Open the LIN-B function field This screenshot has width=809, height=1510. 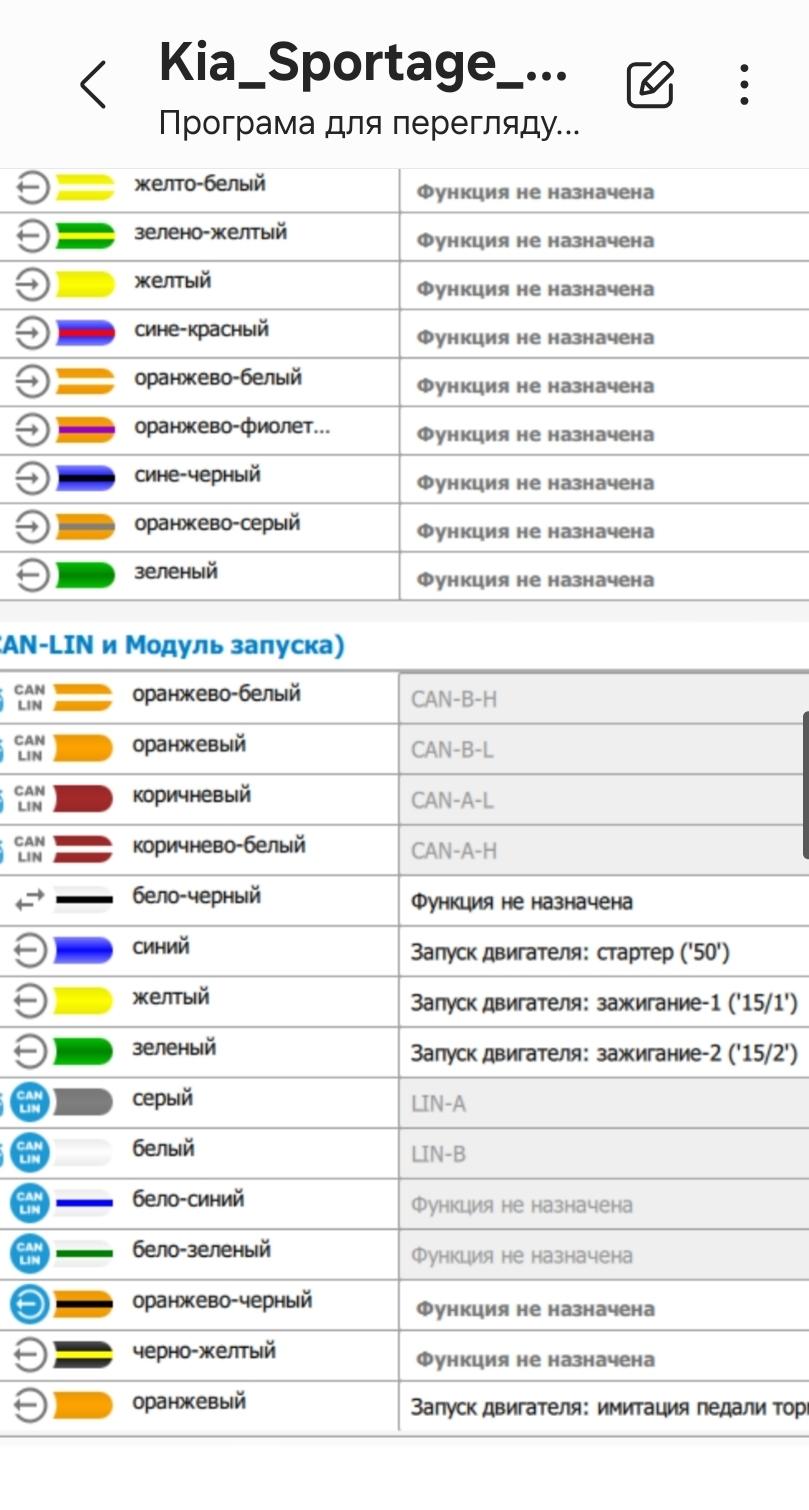click(604, 1153)
